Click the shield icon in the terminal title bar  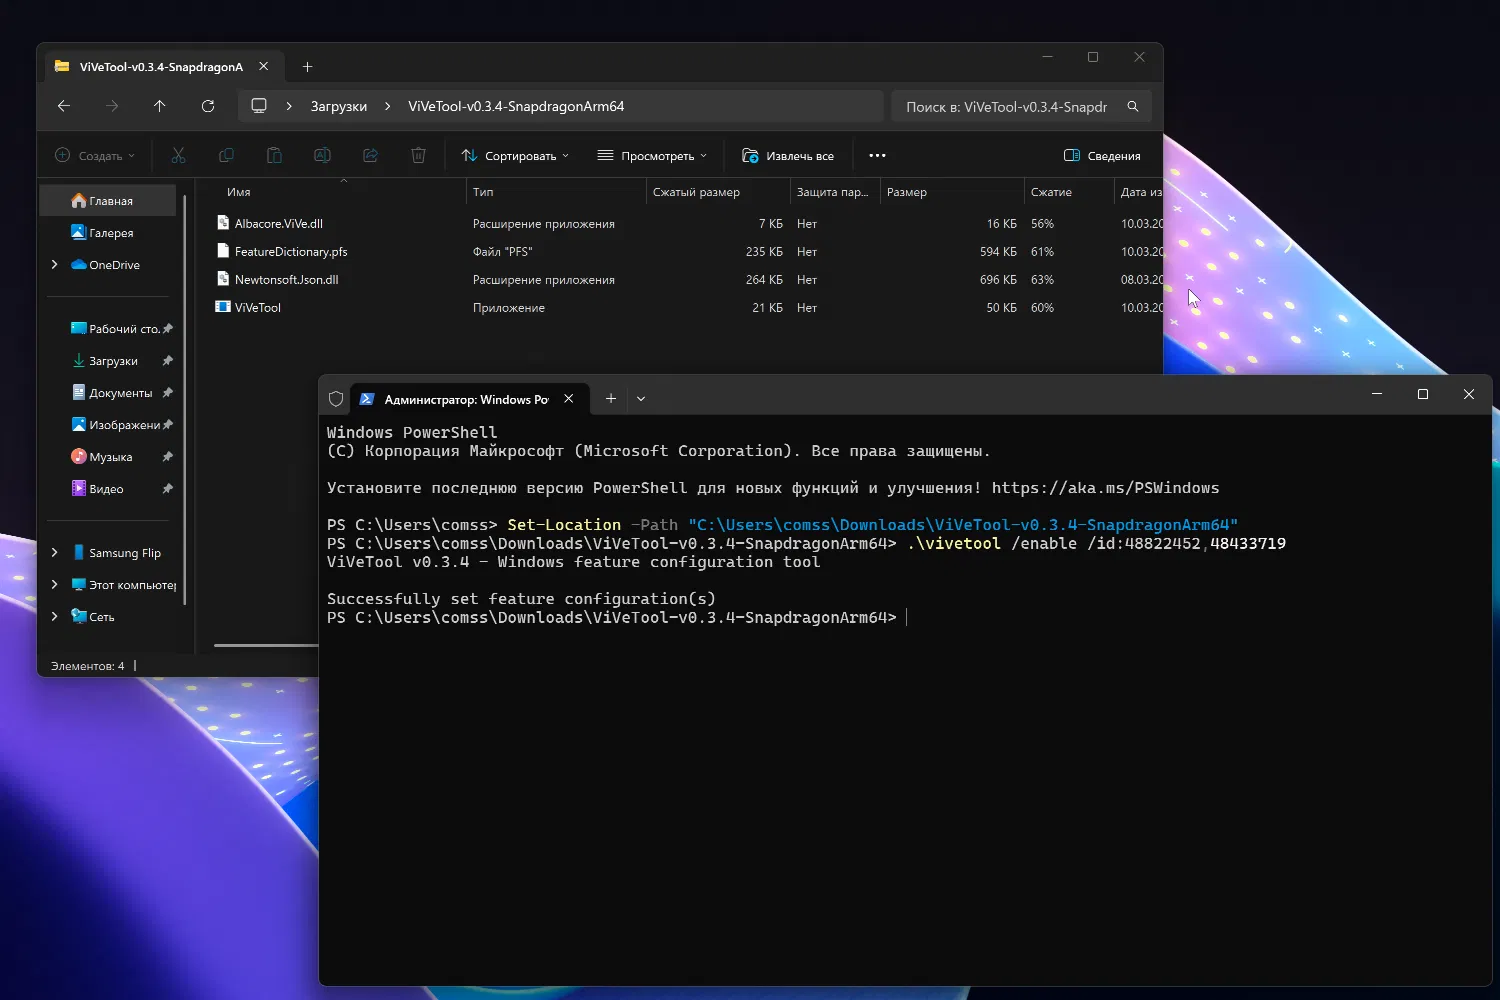point(336,399)
